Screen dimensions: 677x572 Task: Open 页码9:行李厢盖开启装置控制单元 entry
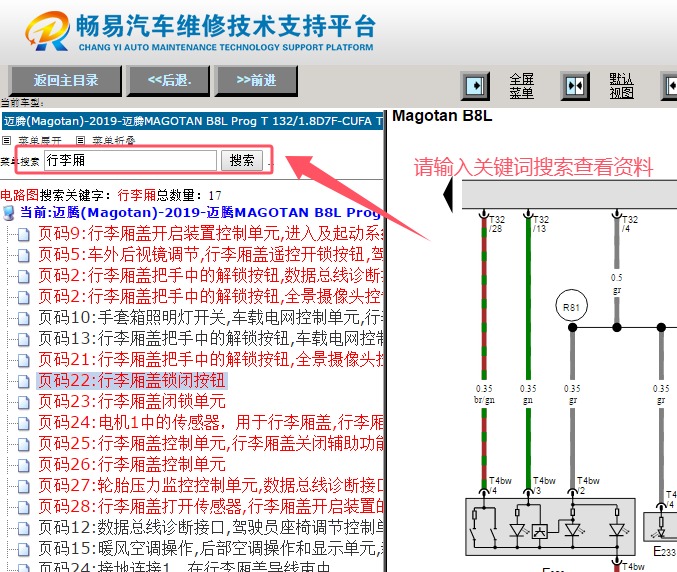[x=211, y=234]
